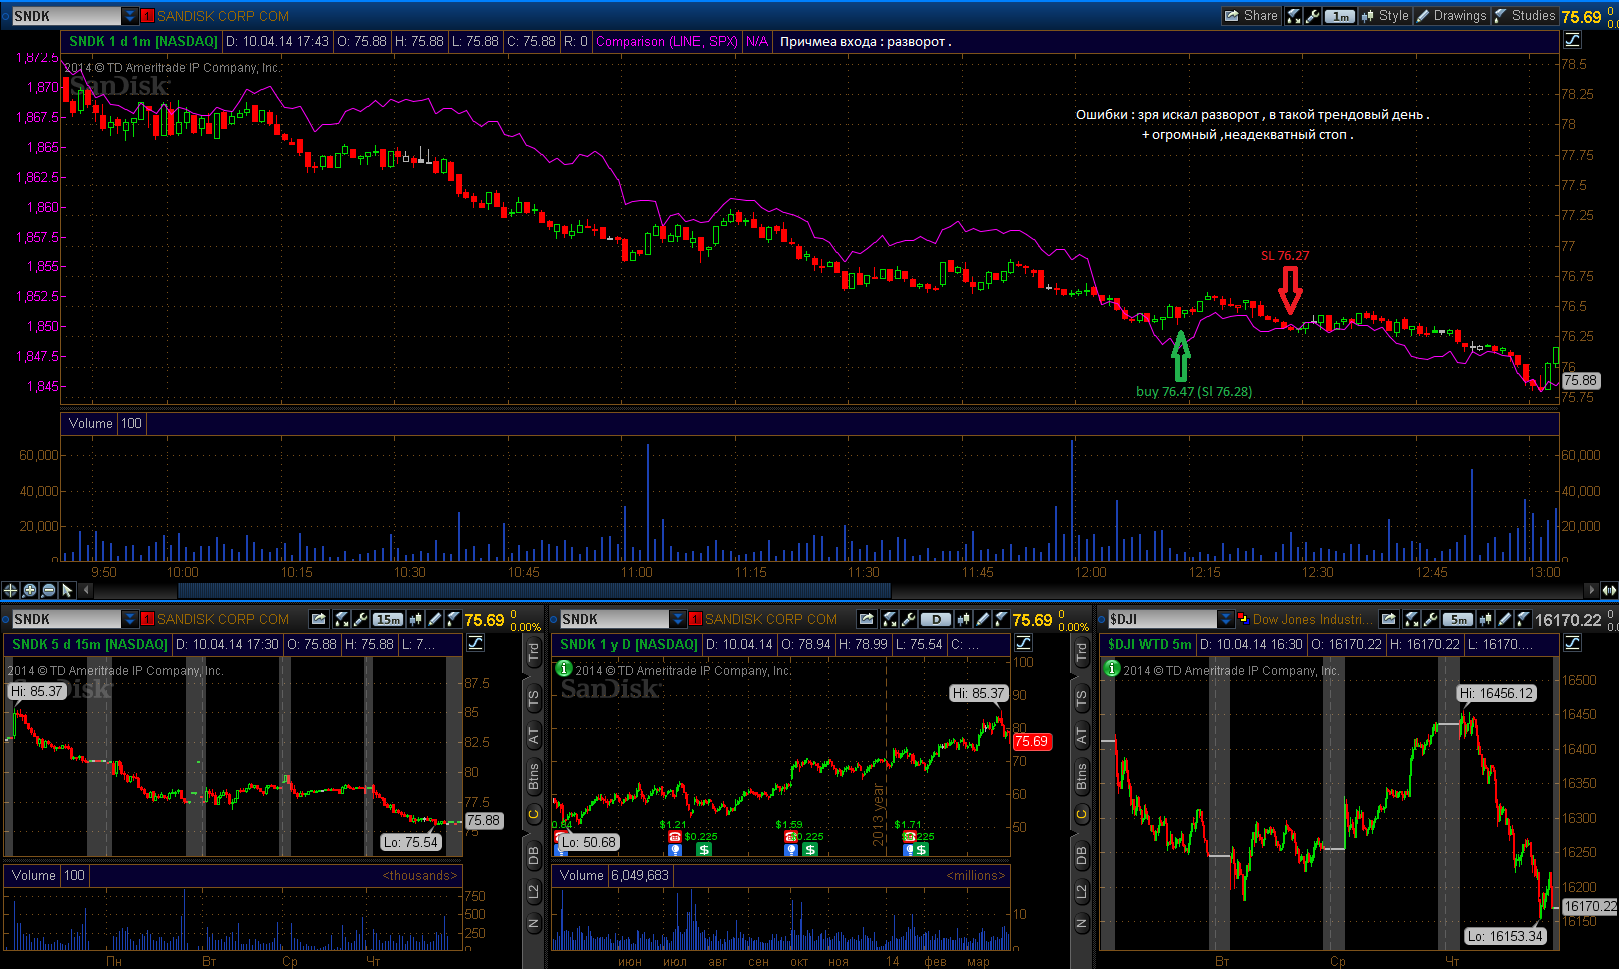The image size is (1619, 969).
Task: Open the wrench settings on the daily chart
Action: pyautogui.click(x=908, y=619)
